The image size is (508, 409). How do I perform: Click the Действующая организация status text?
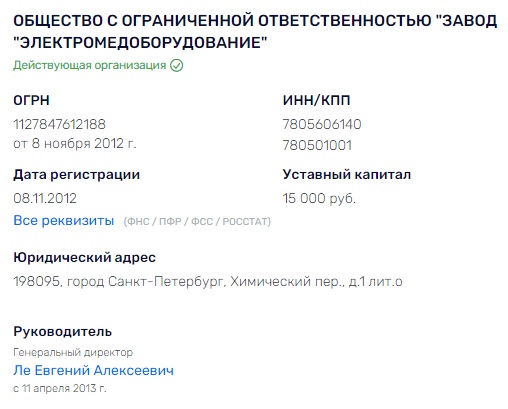click(x=89, y=65)
